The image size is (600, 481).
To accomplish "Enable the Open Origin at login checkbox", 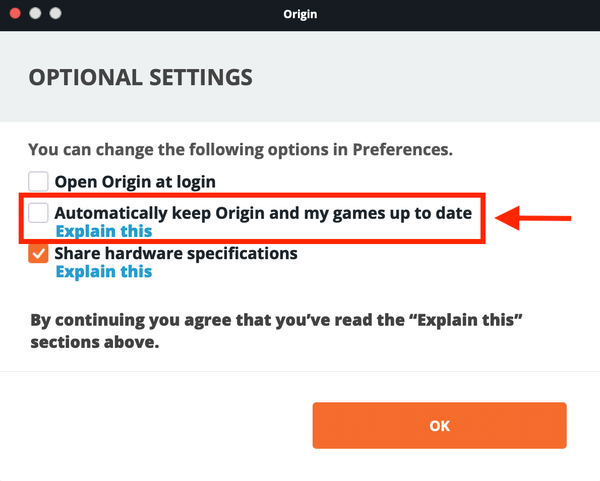I will (x=38, y=181).
